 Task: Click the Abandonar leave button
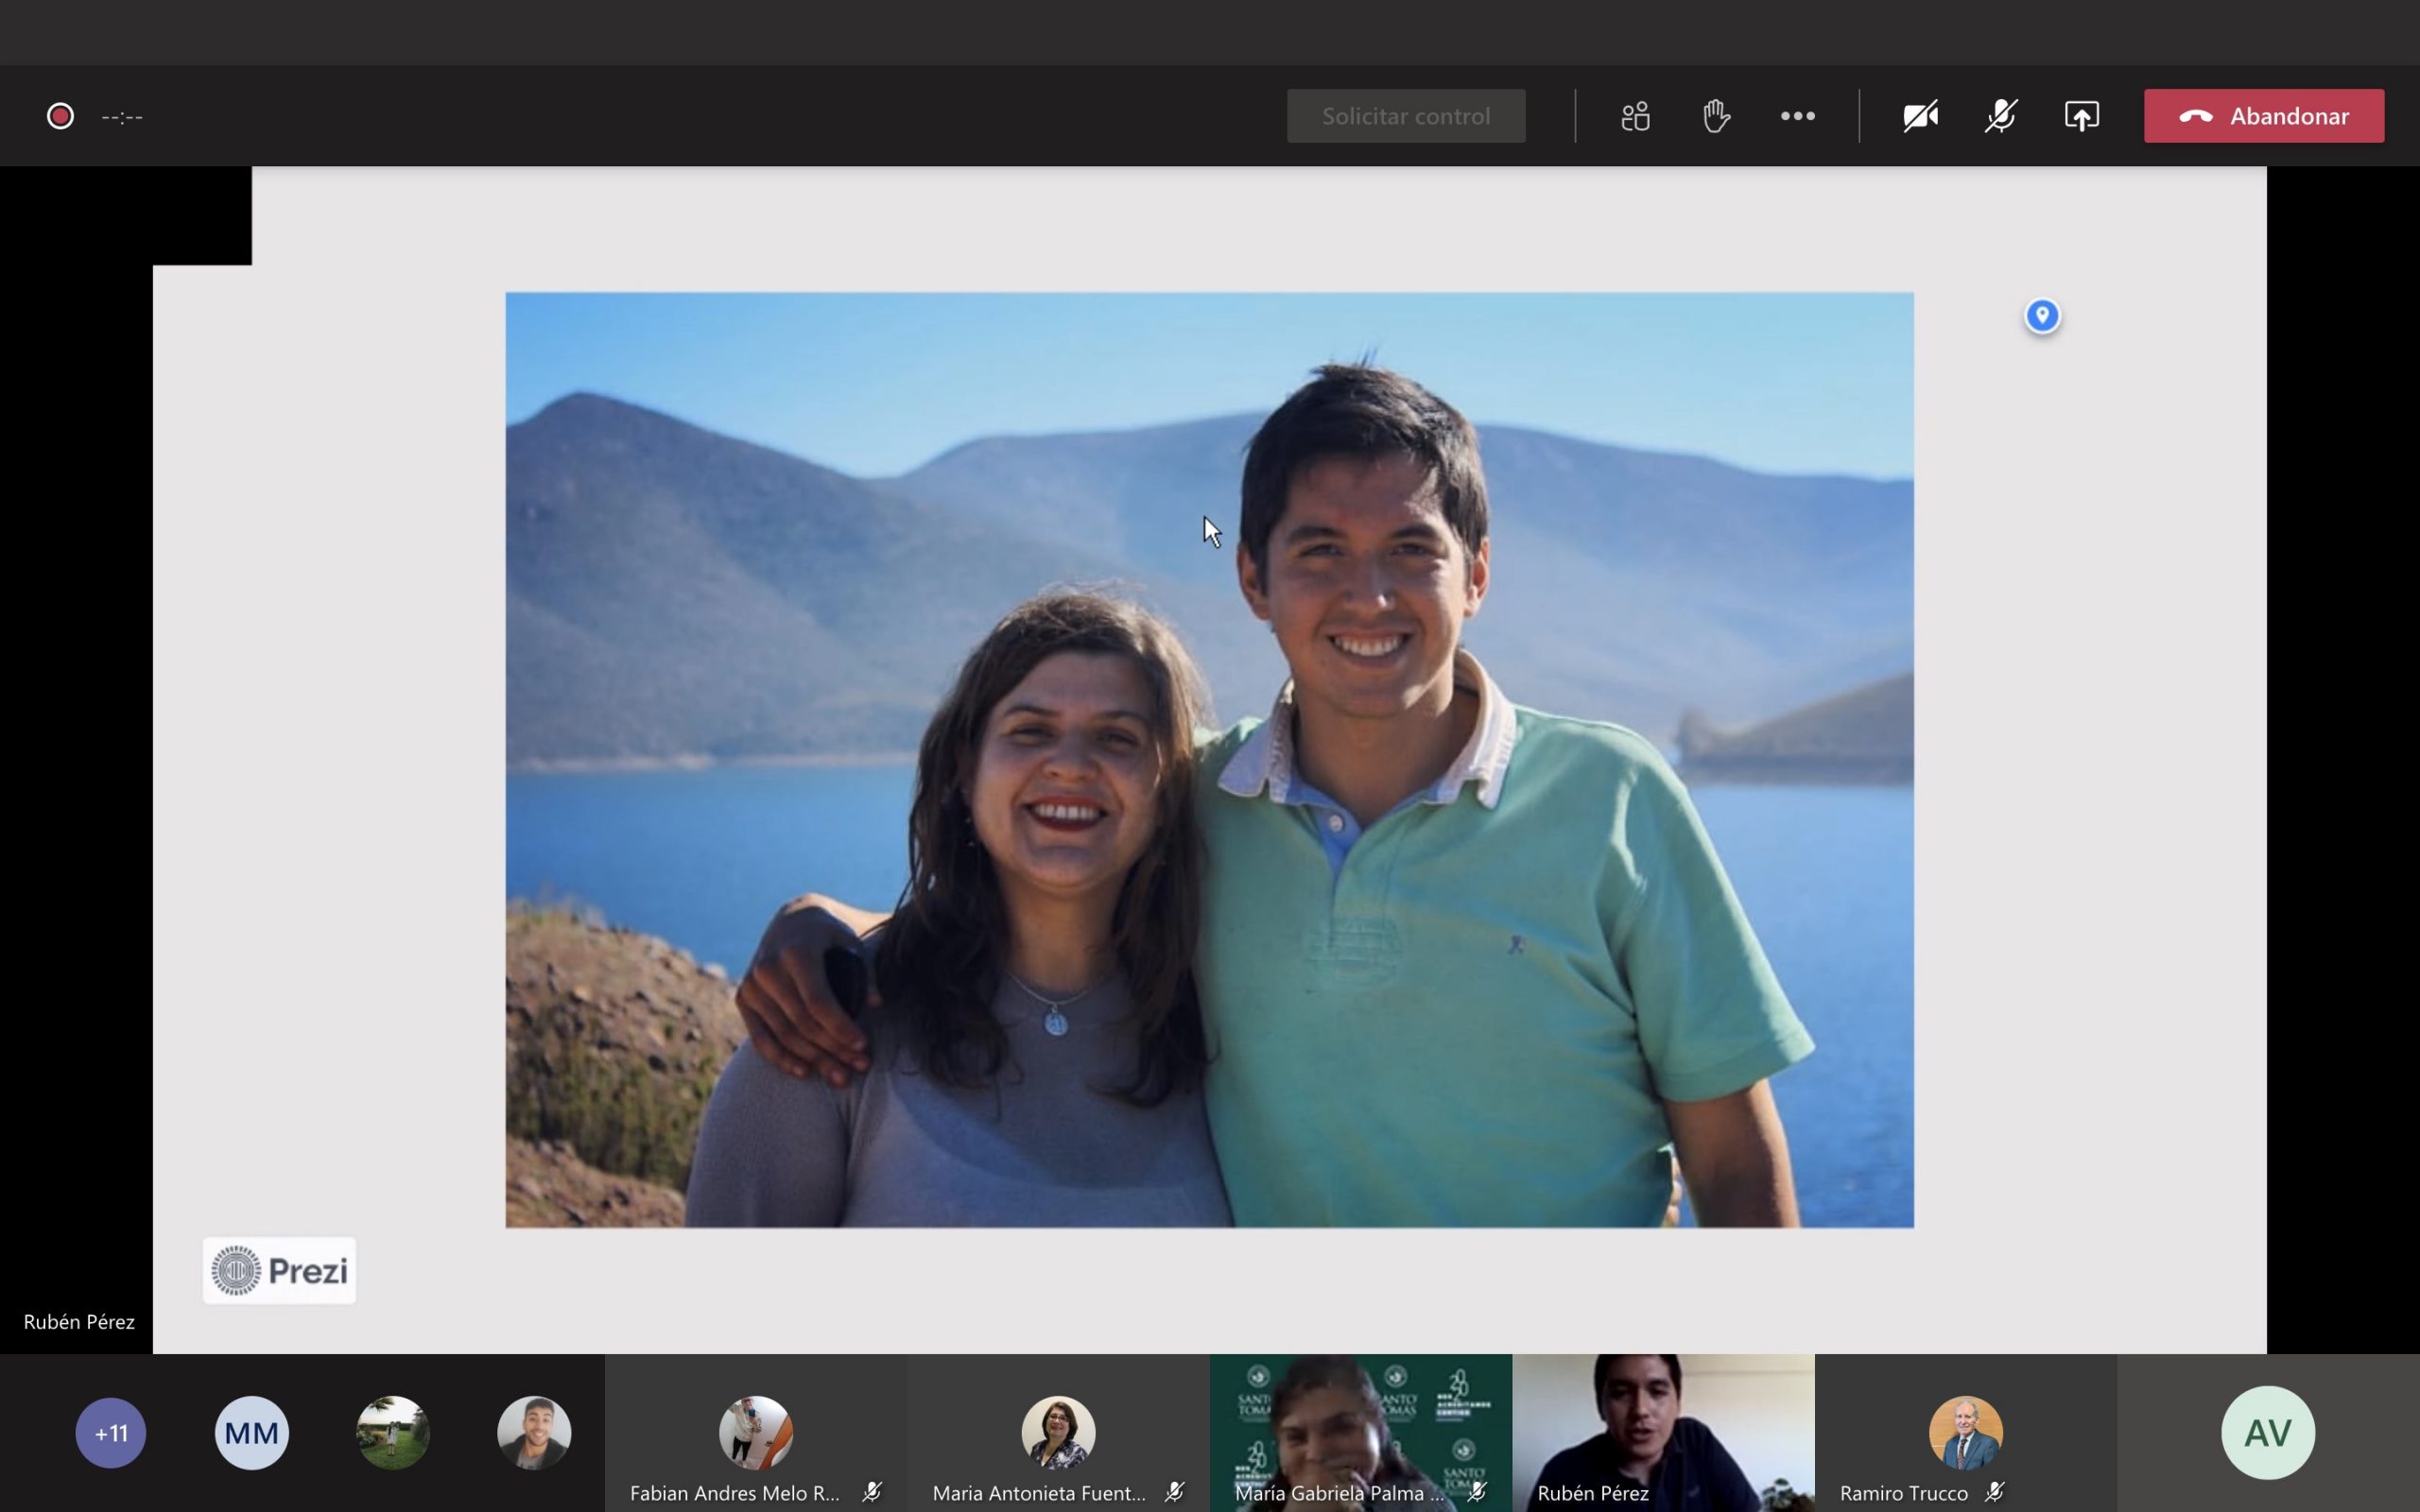coord(2263,116)
